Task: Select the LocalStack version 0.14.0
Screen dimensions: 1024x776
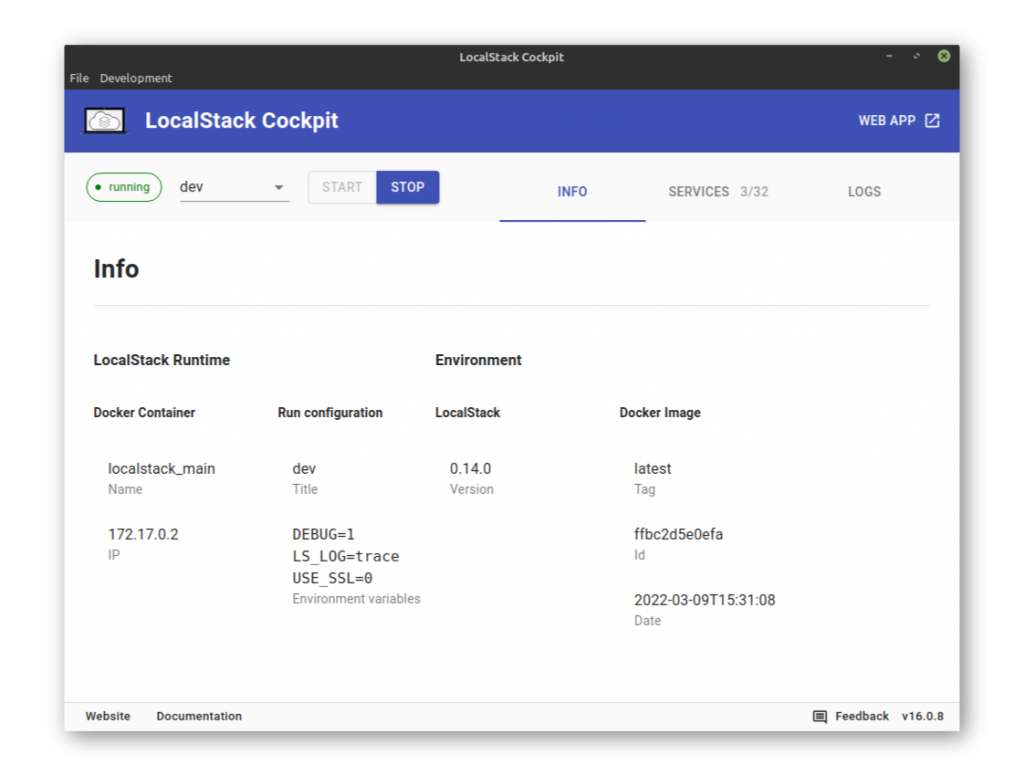Action: pyautogui.click(x=470, y=469)
